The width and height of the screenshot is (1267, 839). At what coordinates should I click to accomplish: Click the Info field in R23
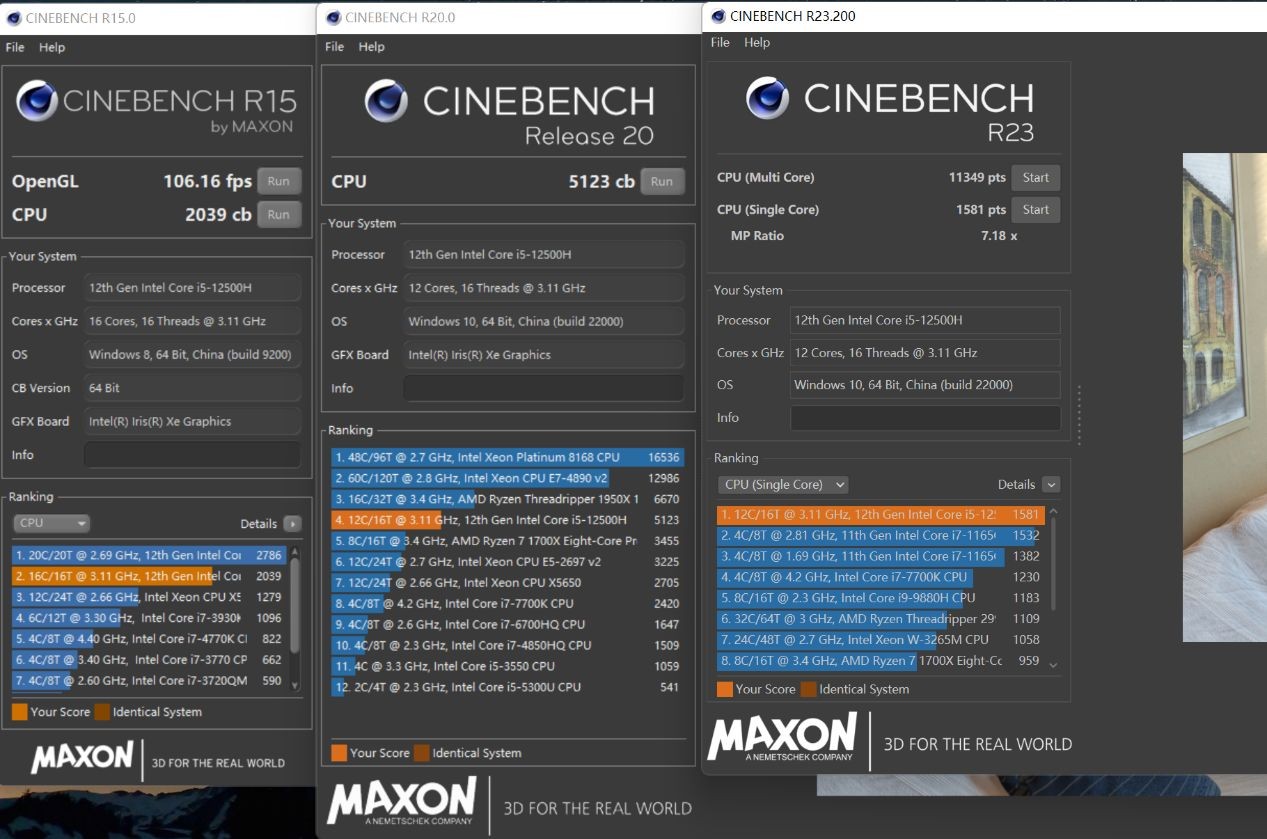925,418
